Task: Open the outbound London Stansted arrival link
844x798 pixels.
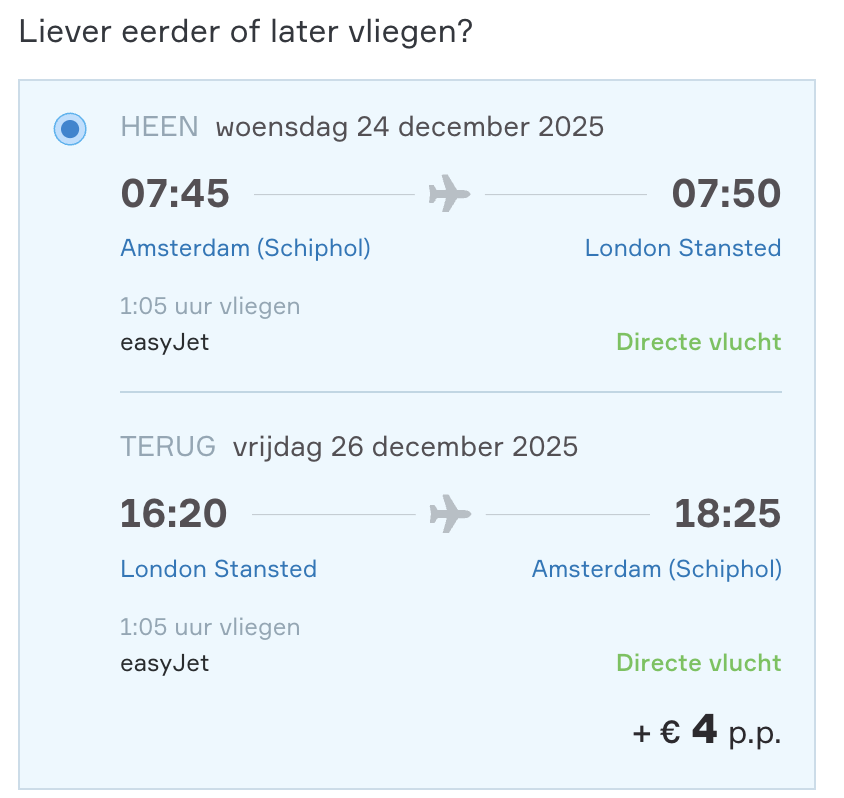Action: pos(683,248)
